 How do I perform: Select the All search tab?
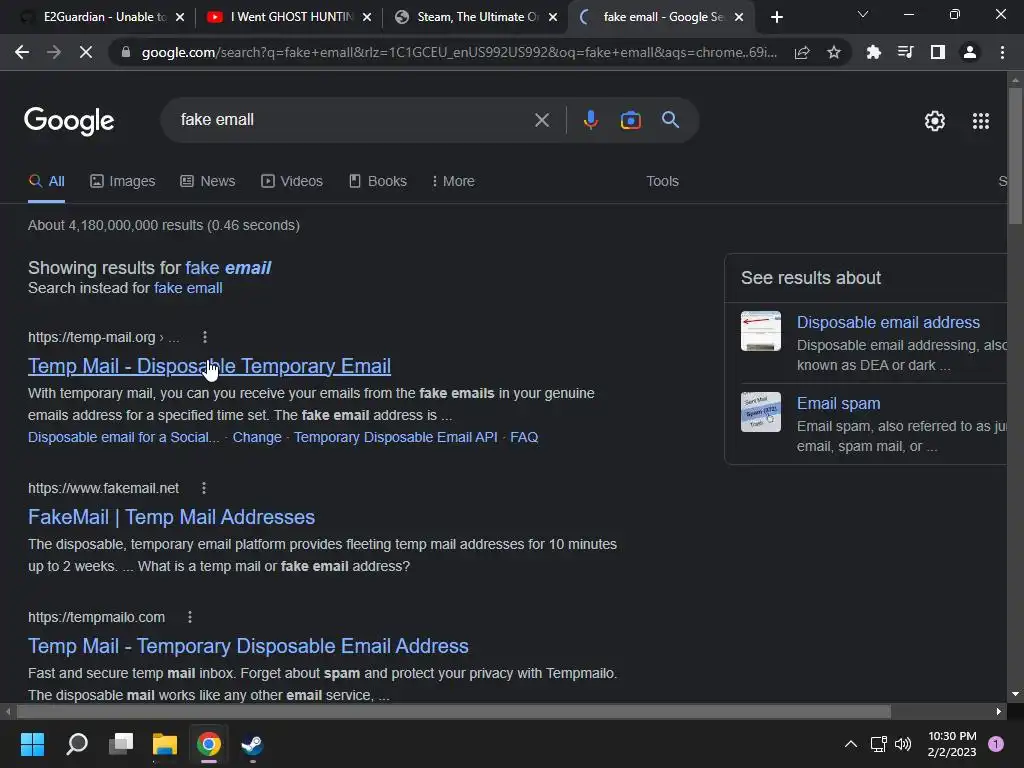point(46,181)
